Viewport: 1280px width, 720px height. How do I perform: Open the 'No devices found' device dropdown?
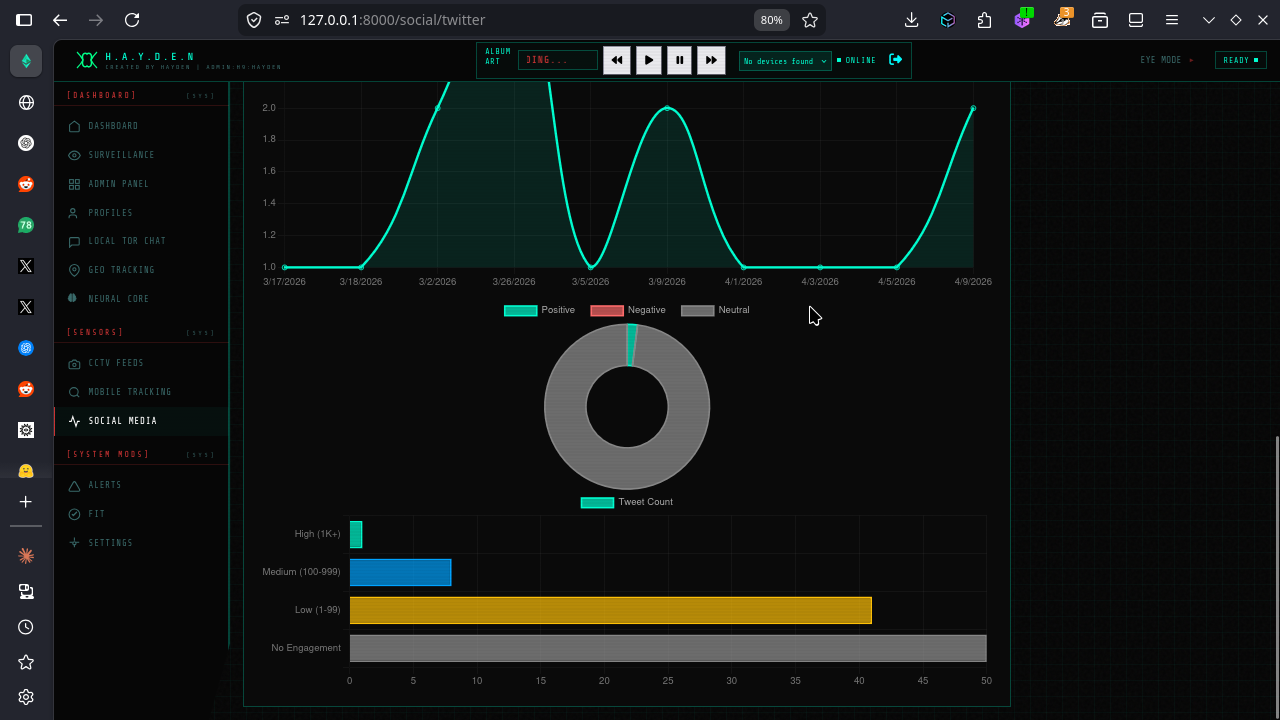785,61
